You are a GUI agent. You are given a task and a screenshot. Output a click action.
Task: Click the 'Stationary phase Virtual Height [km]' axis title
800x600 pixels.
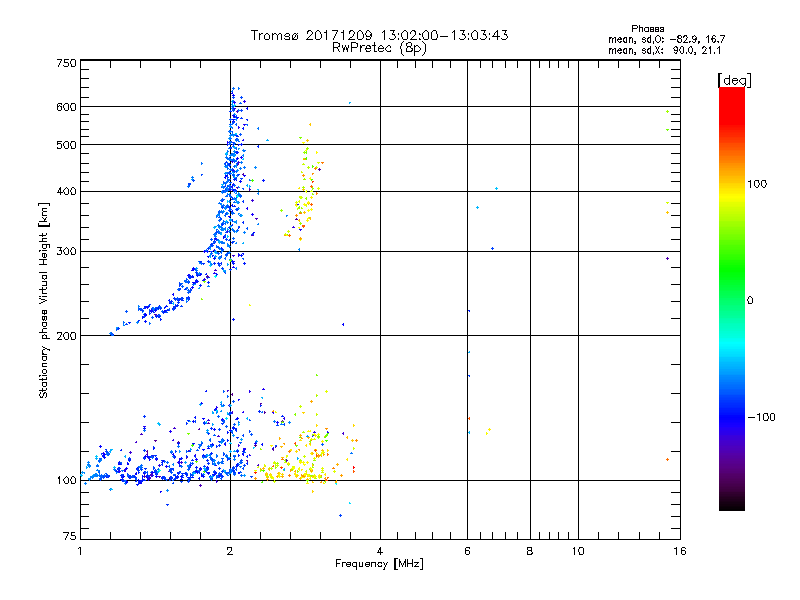point(43,301)
